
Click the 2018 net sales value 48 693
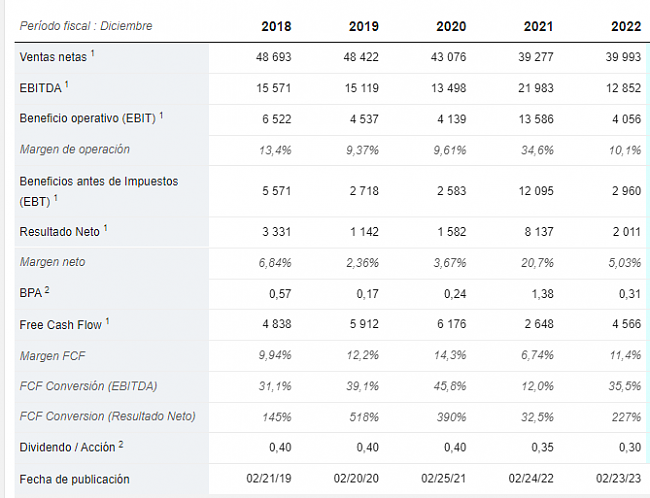(274, 57)
